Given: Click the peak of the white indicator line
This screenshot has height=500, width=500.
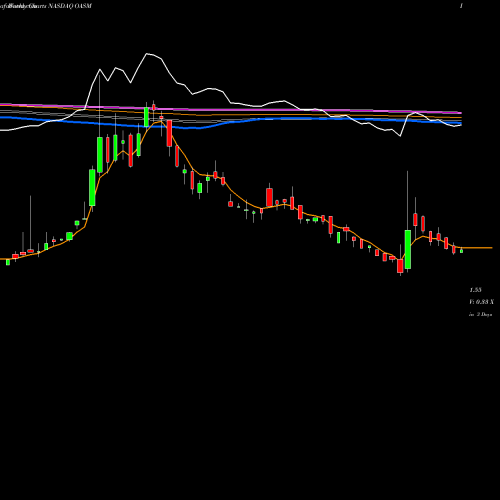Looking at the screenshot, I should click(x=147, y=53).
